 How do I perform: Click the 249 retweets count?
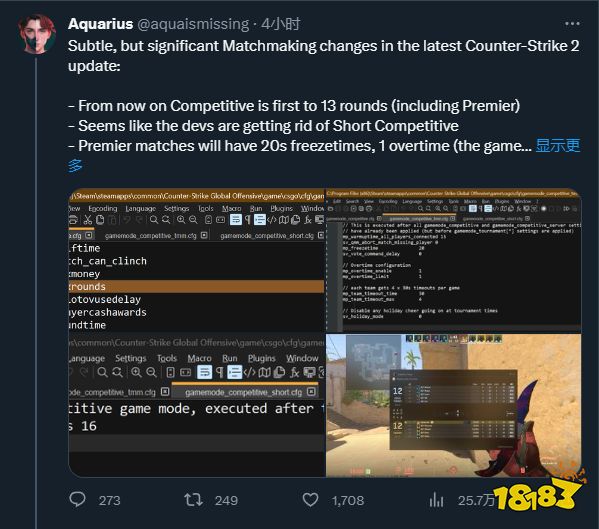pos(226,500)
